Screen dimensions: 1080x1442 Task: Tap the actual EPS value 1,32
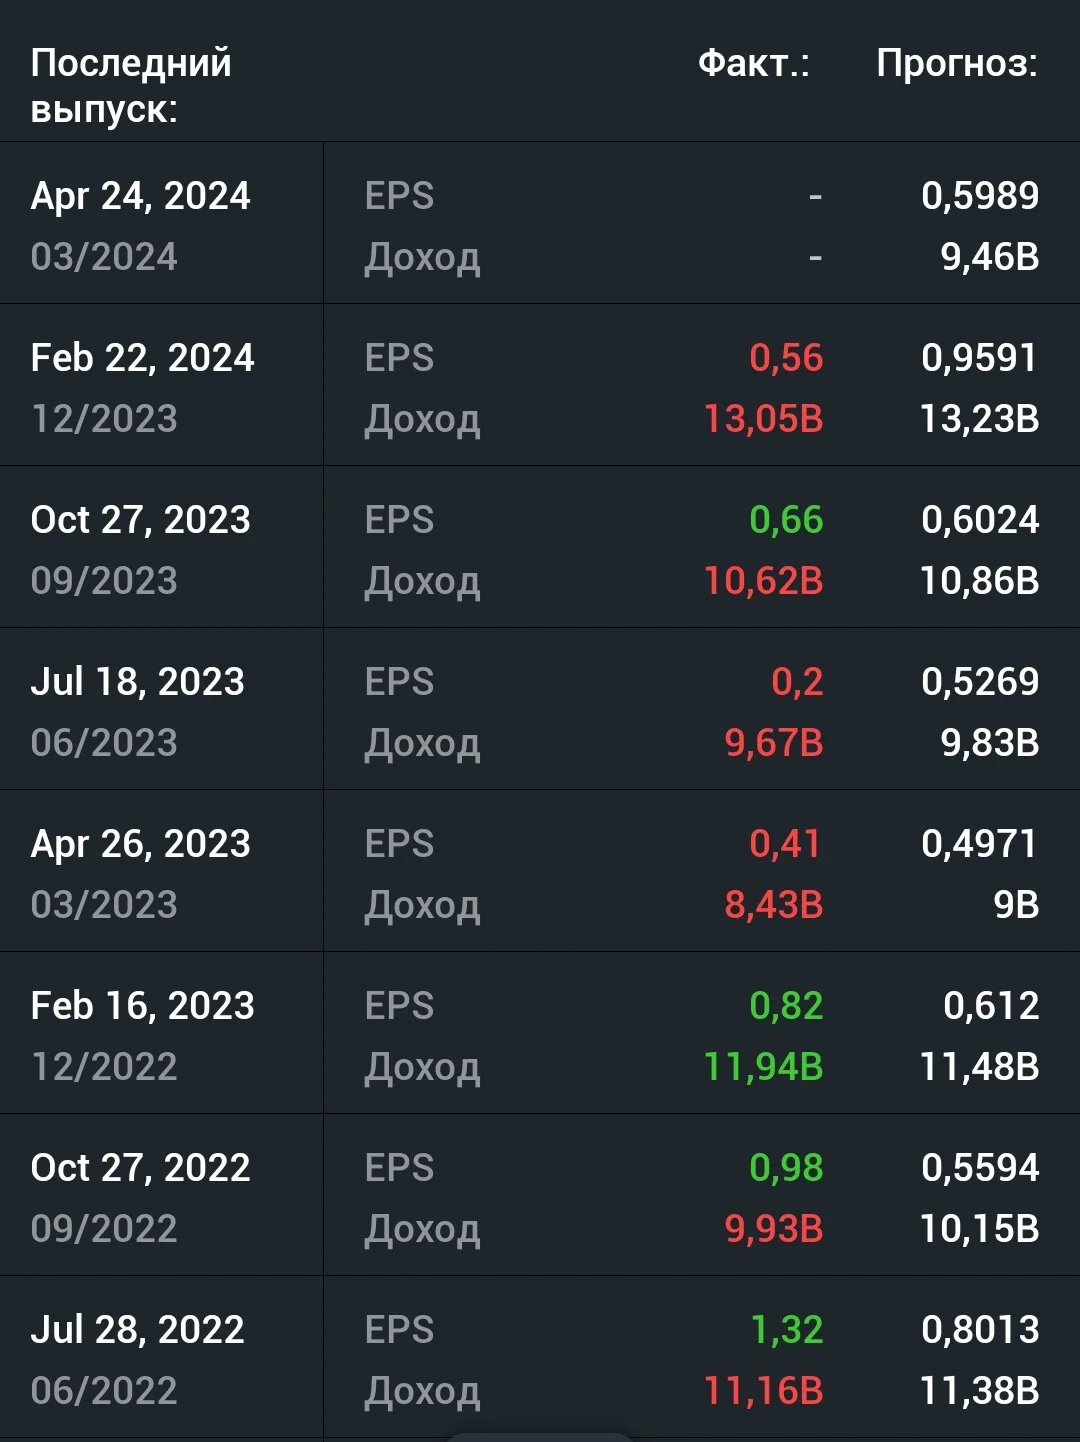tap(787, 1330)
